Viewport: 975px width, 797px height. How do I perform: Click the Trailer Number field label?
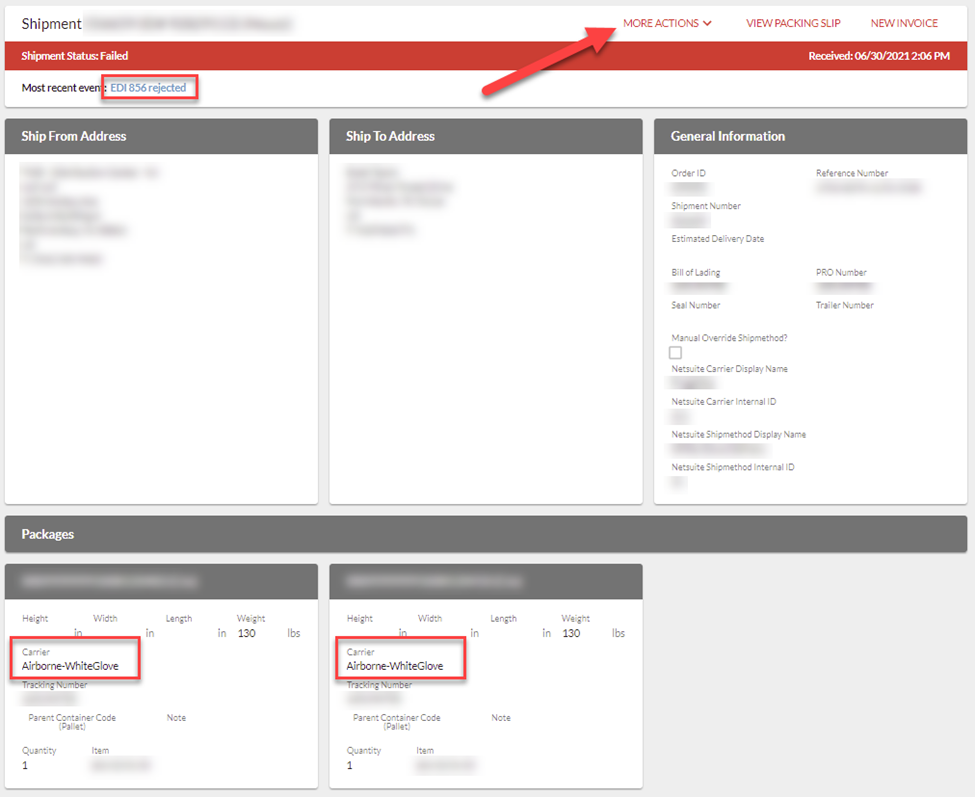[845, 305]
